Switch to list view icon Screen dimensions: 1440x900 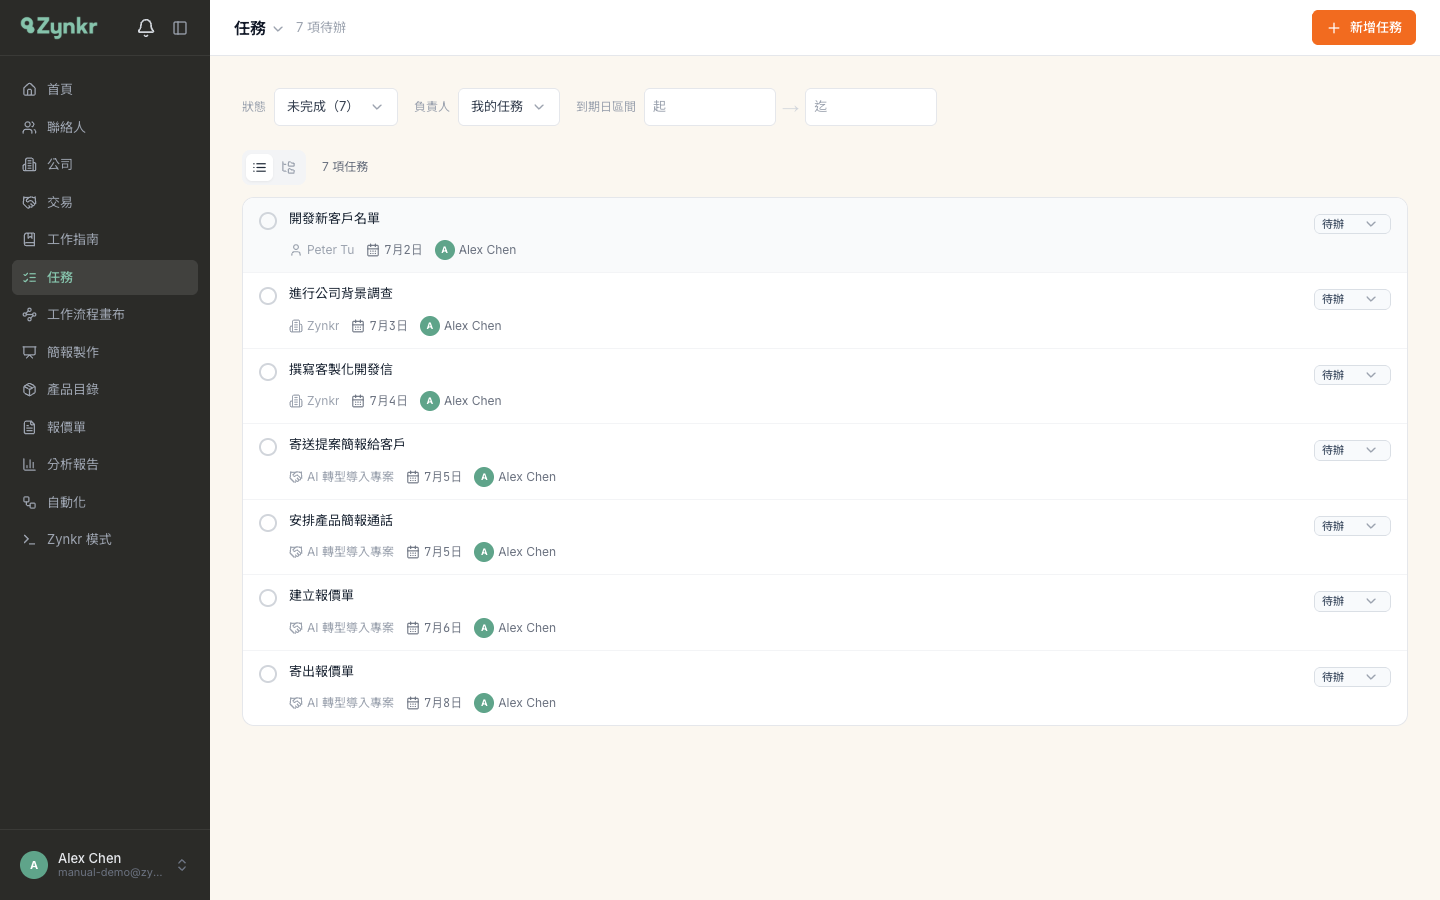click(260, 167)
